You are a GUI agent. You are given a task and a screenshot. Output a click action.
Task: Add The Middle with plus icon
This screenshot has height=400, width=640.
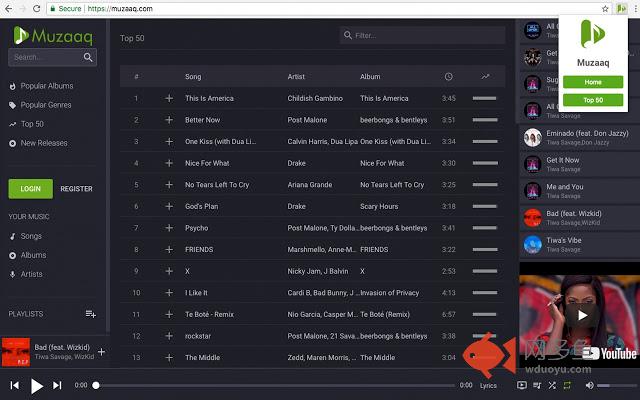coord(169,358)
